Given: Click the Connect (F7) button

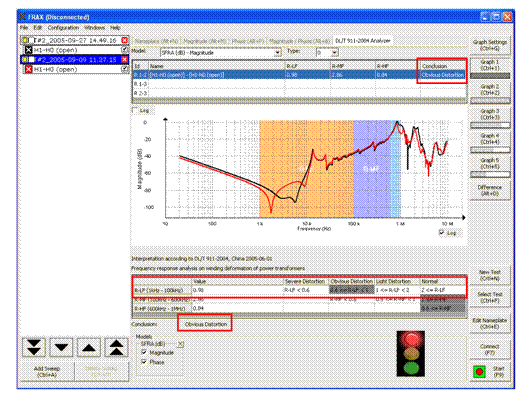Looking at the screenshot, I should (490, 349).
